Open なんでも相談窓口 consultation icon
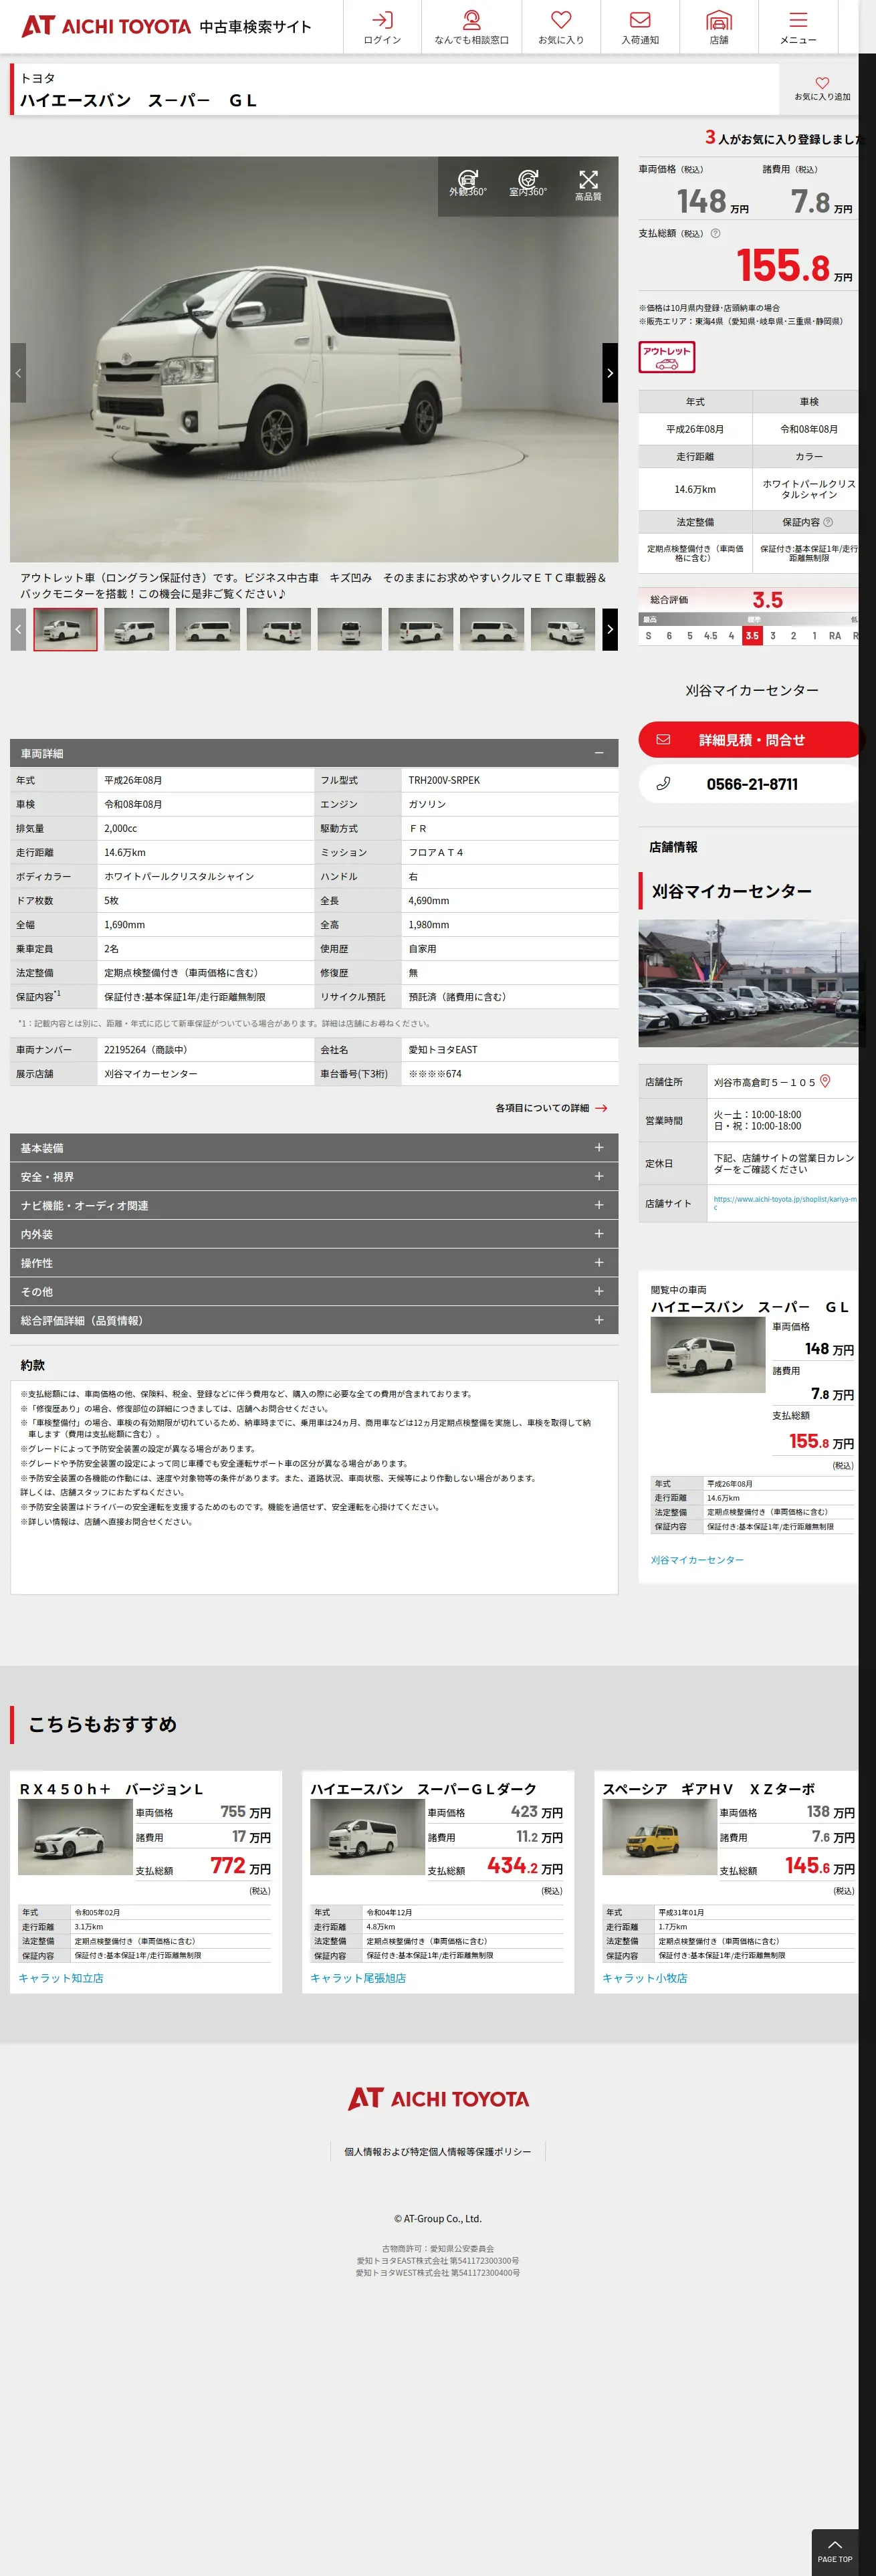This screenshot has width=876, height=2576. [471, 27]
